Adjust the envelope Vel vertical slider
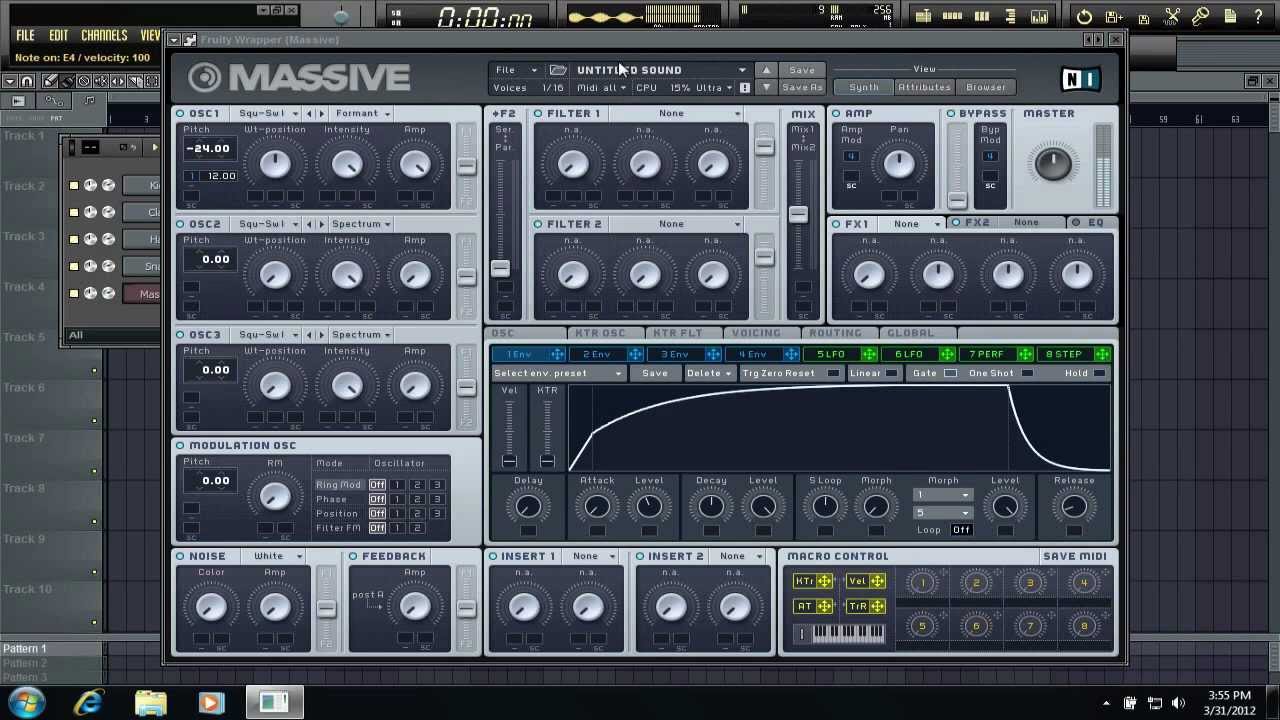 (x=509, y=432)
